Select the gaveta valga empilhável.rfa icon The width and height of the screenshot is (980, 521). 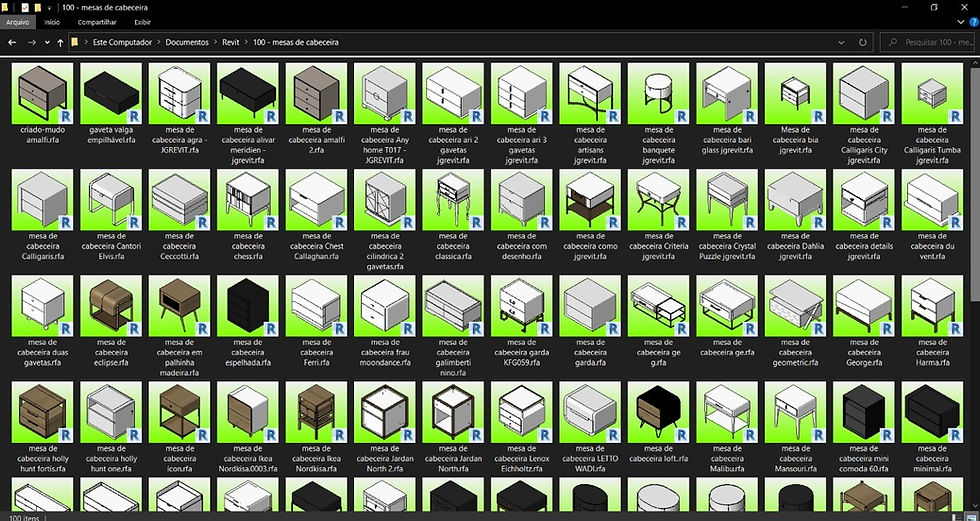coord(111,93)
